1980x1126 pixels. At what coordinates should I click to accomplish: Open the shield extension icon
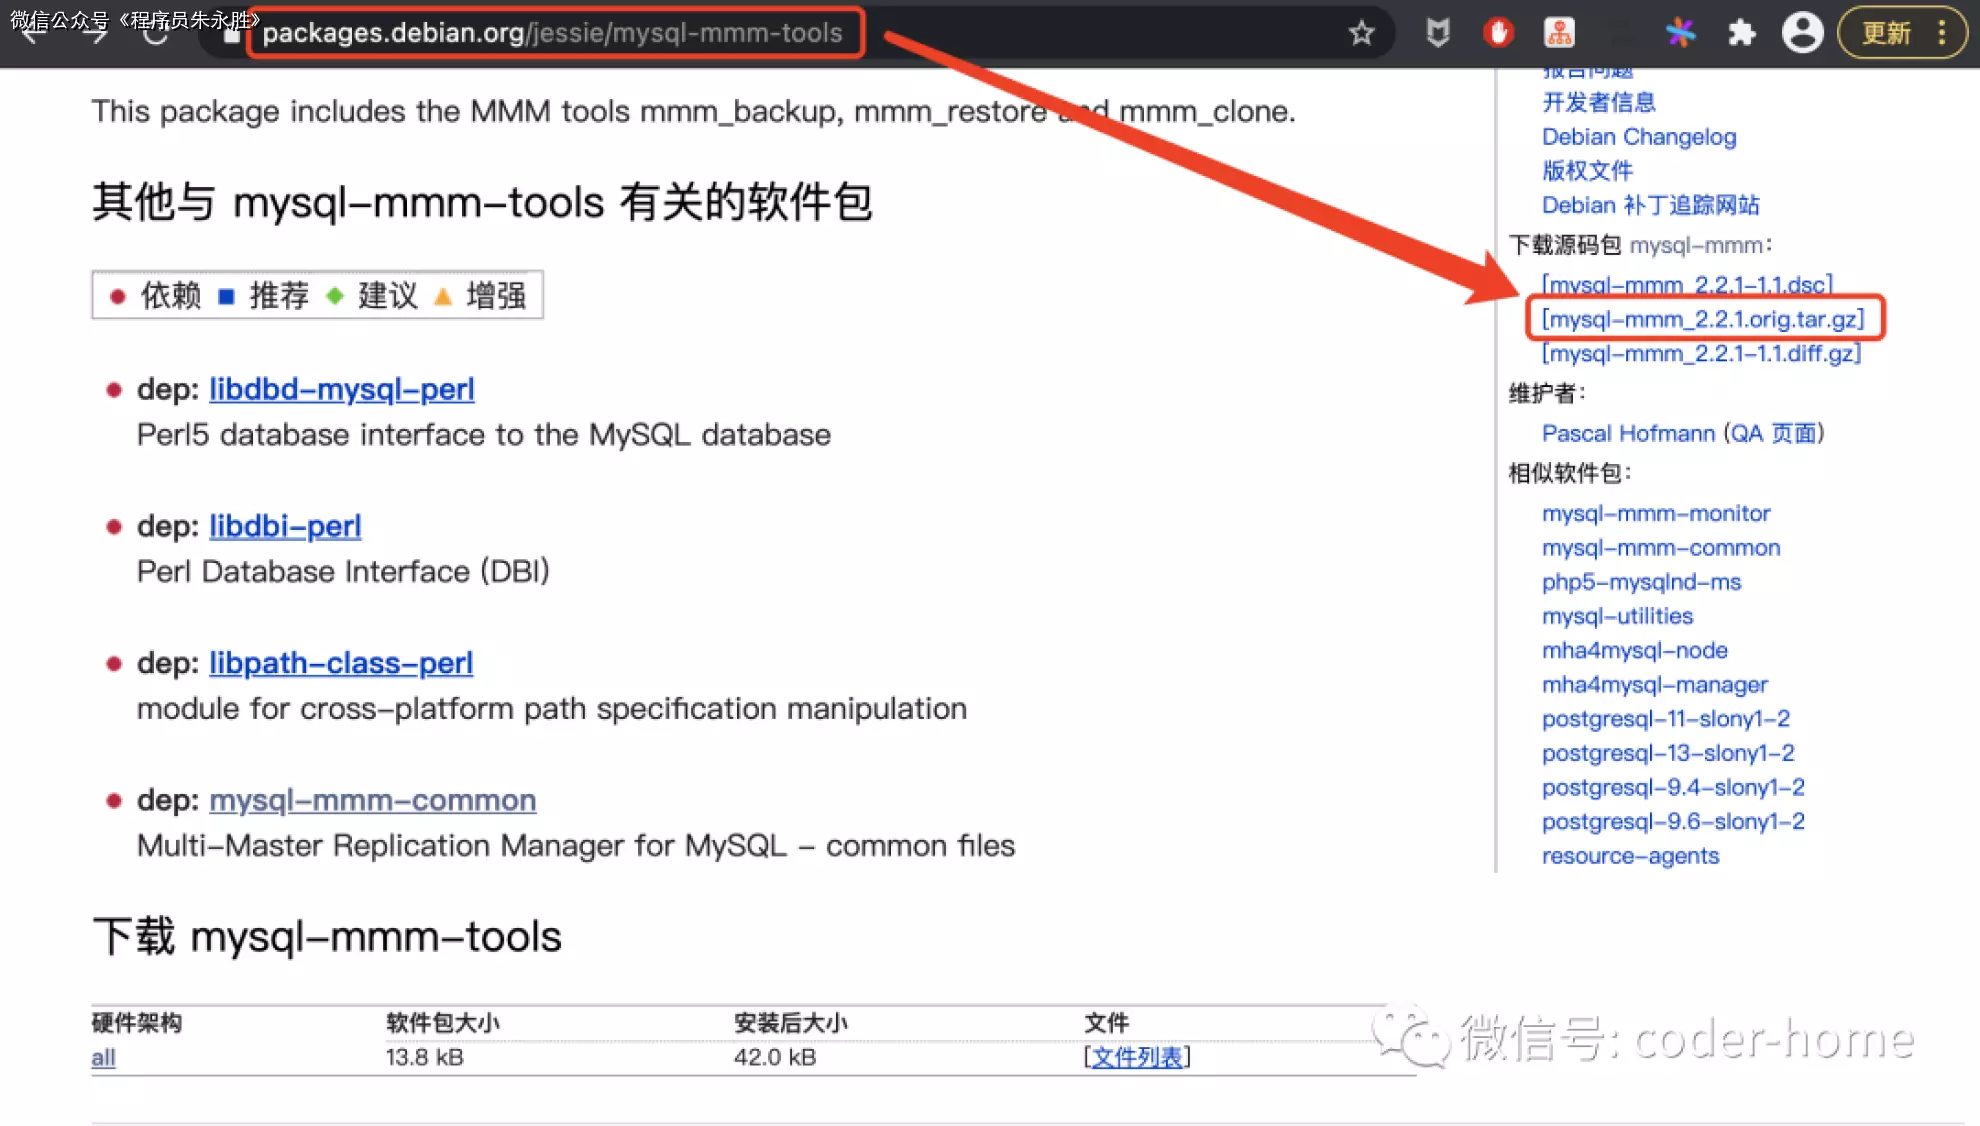click(x=1437, y=33)
